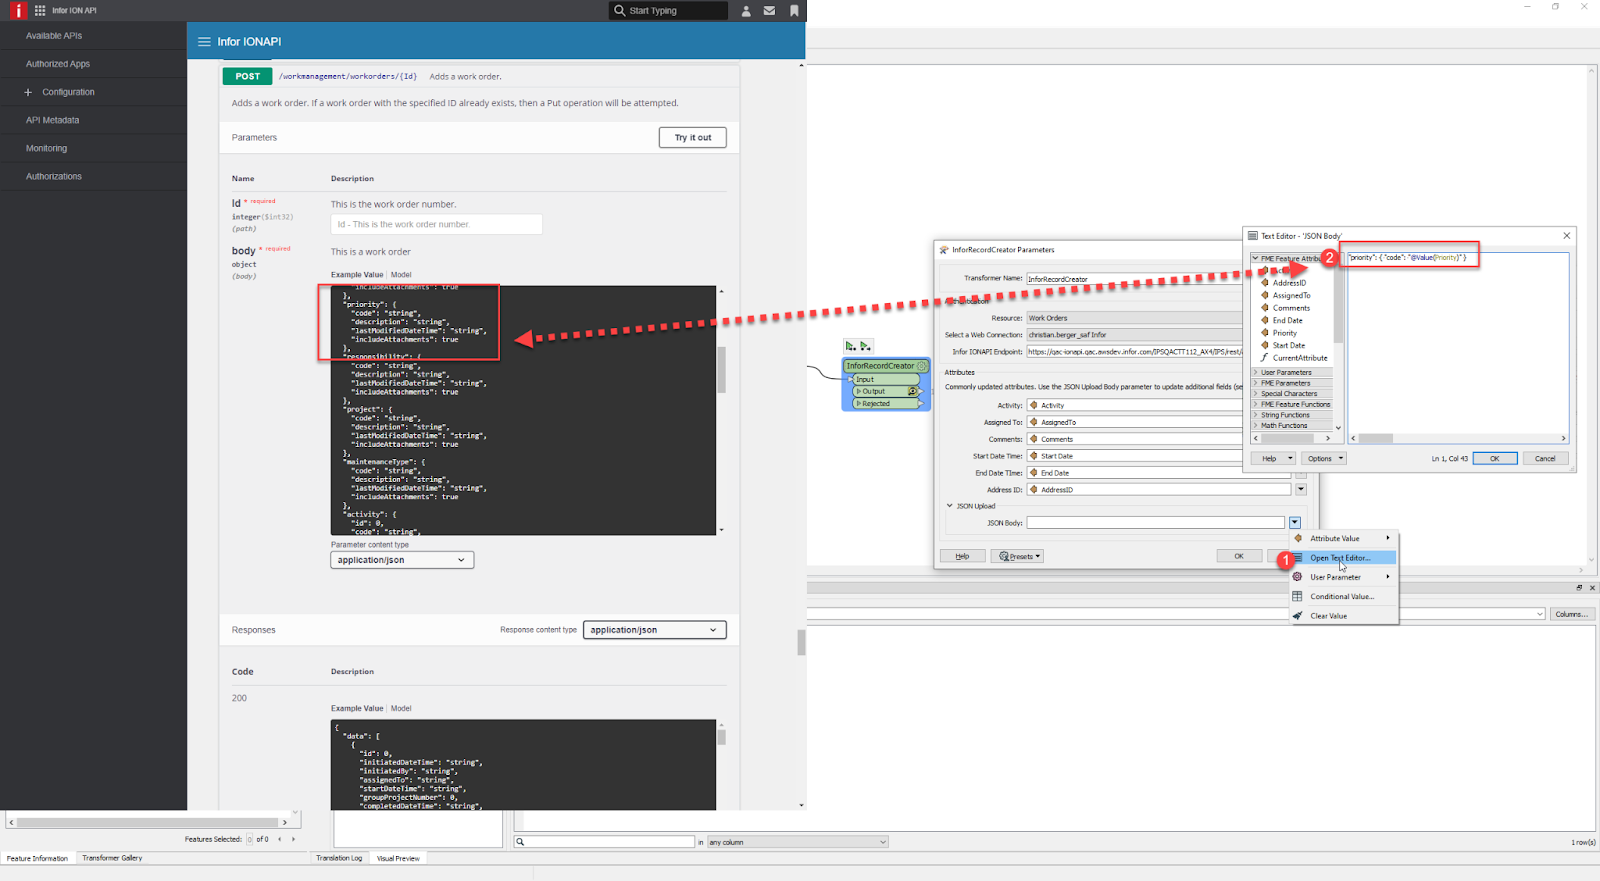Open Options dropdown in Text Editor
This screenshot has height=881, width=1600.
(x=1325, y=458)
